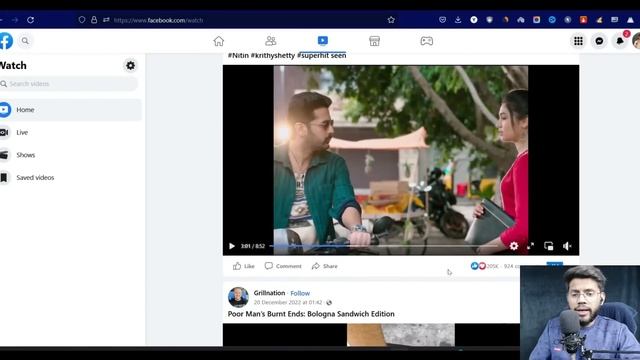This screenshot has width=640, height=360.
Task: Select the Watch video tab icon
Action: click(322, 40)
